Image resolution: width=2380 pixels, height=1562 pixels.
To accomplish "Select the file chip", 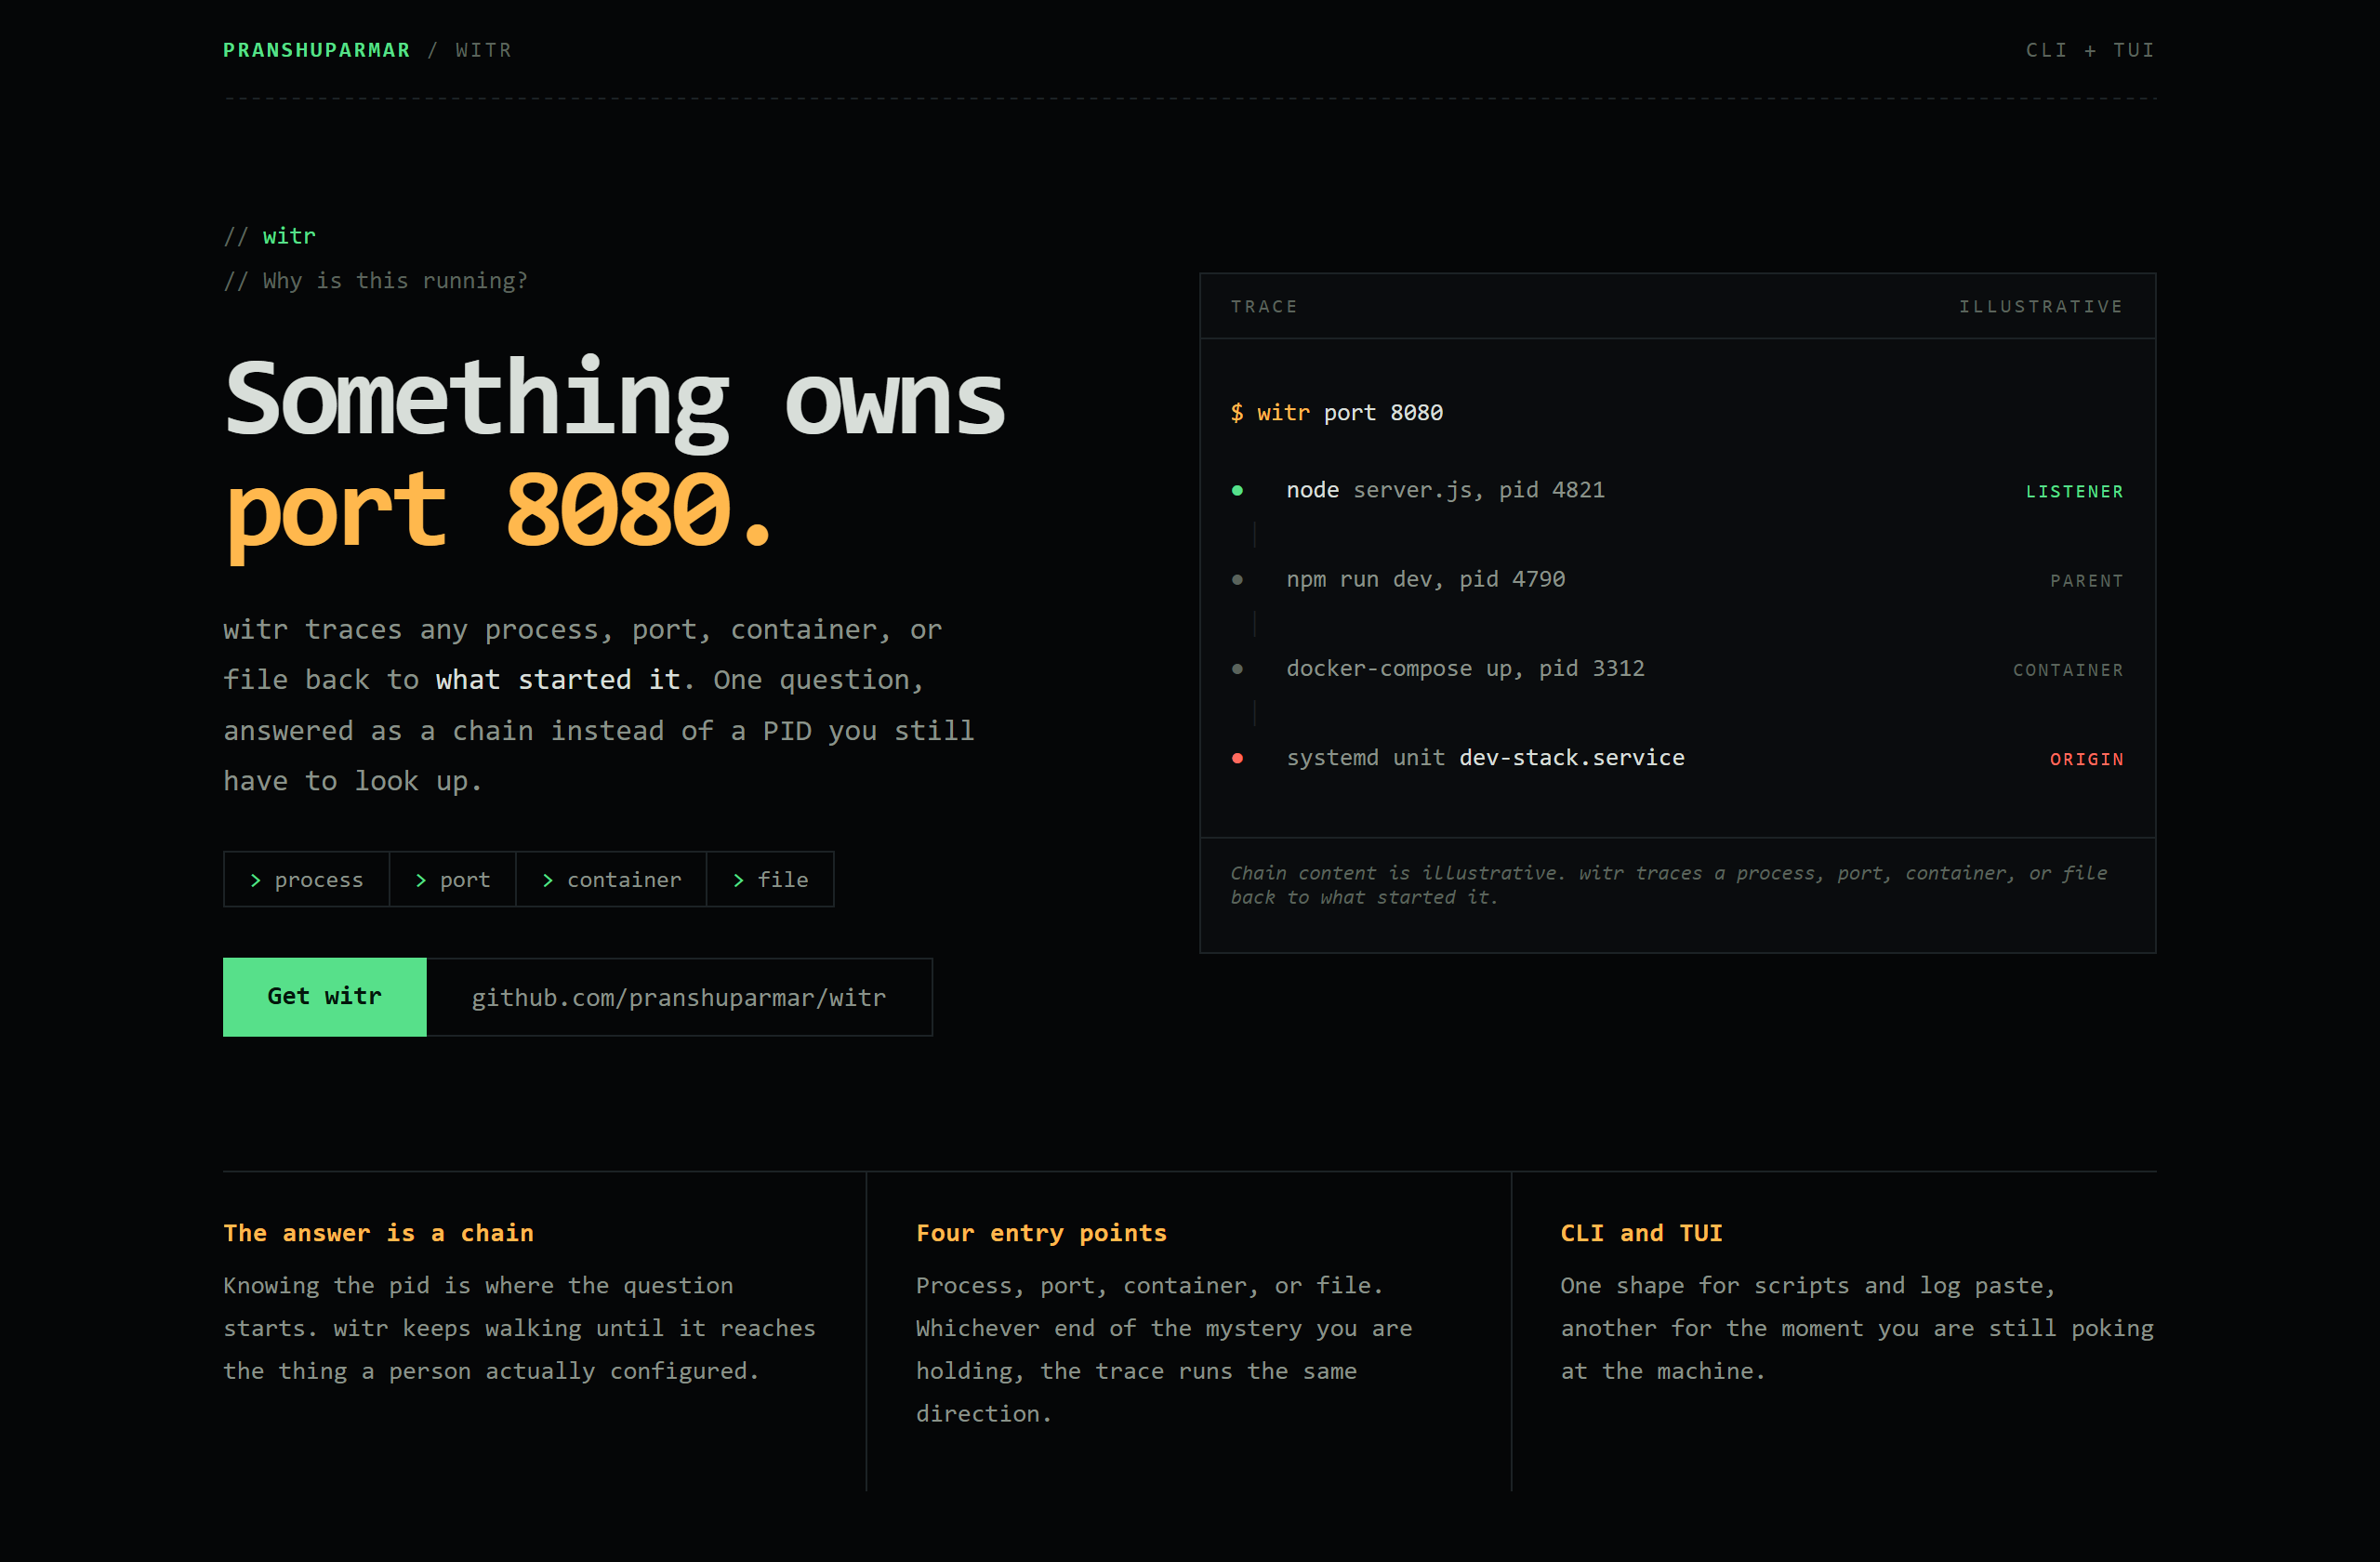I will pos(770,879).
